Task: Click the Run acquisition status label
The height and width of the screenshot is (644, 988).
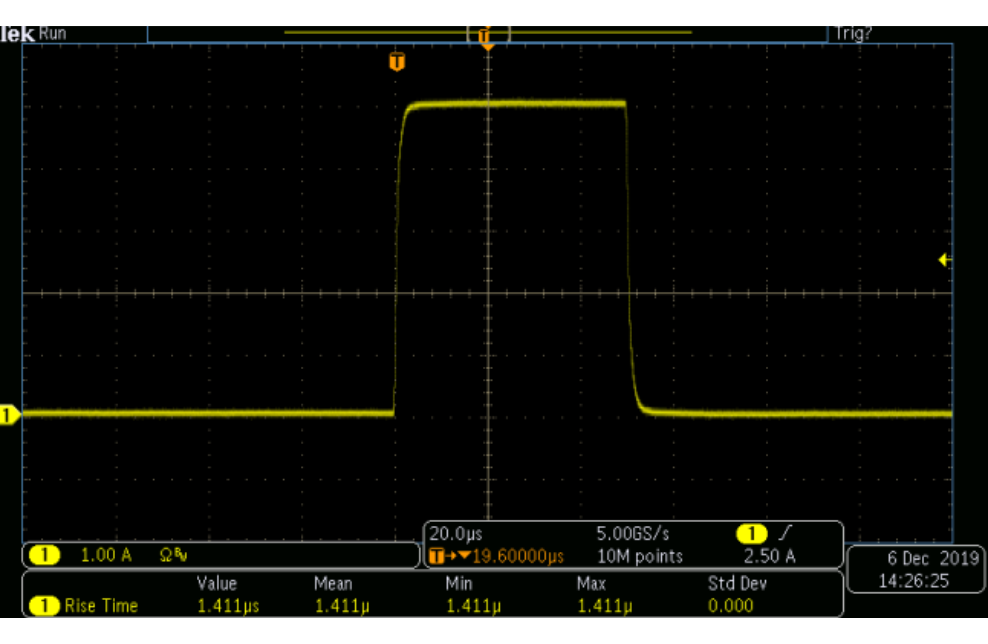Action: pos(52,33)
